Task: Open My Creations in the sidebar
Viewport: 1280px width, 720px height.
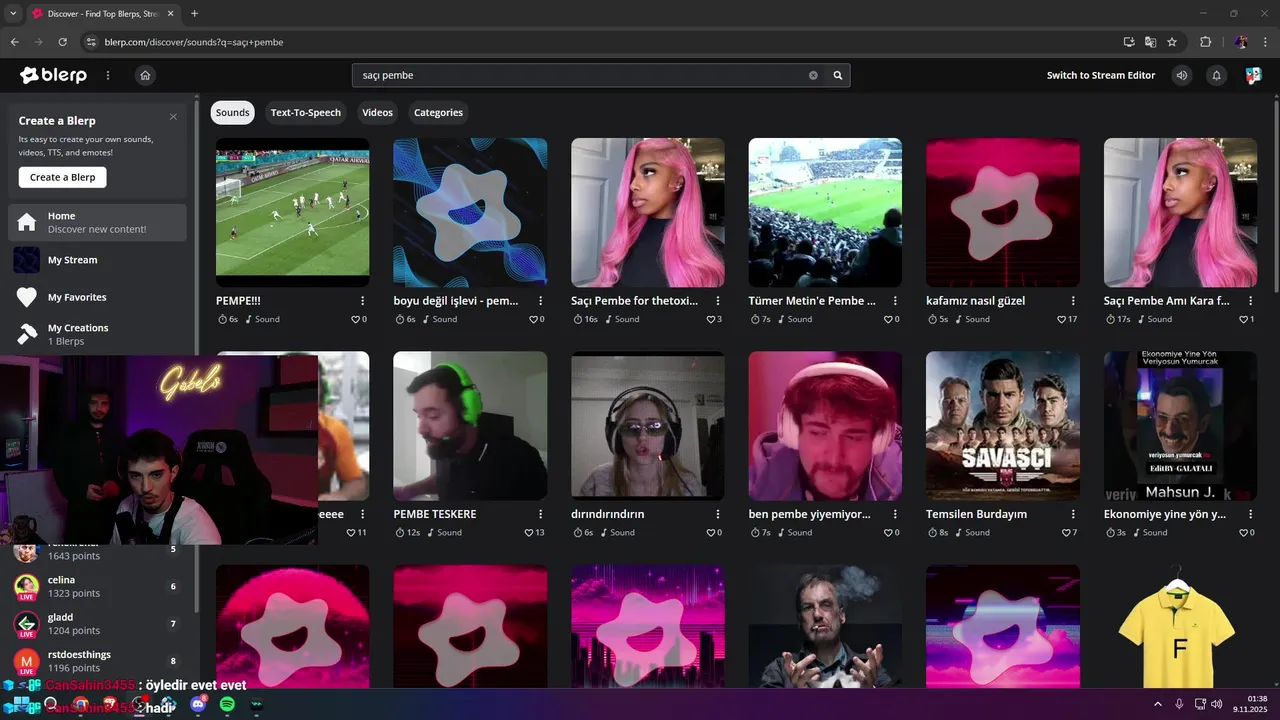Action: 97,334
